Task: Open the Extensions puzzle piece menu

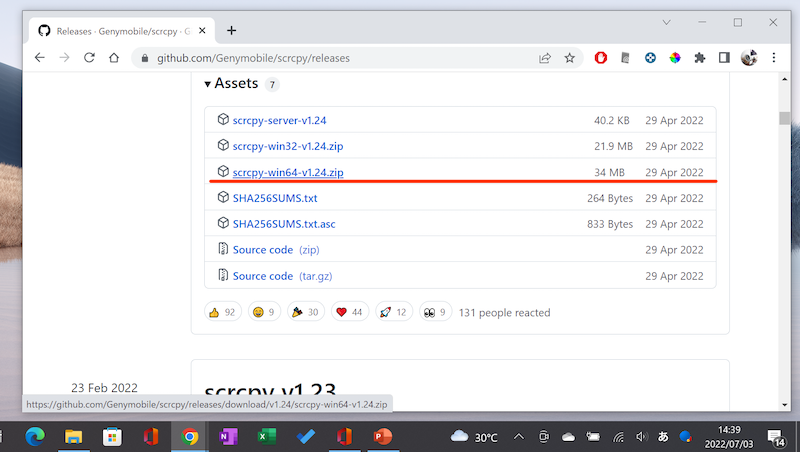Action: pos(699,58)
